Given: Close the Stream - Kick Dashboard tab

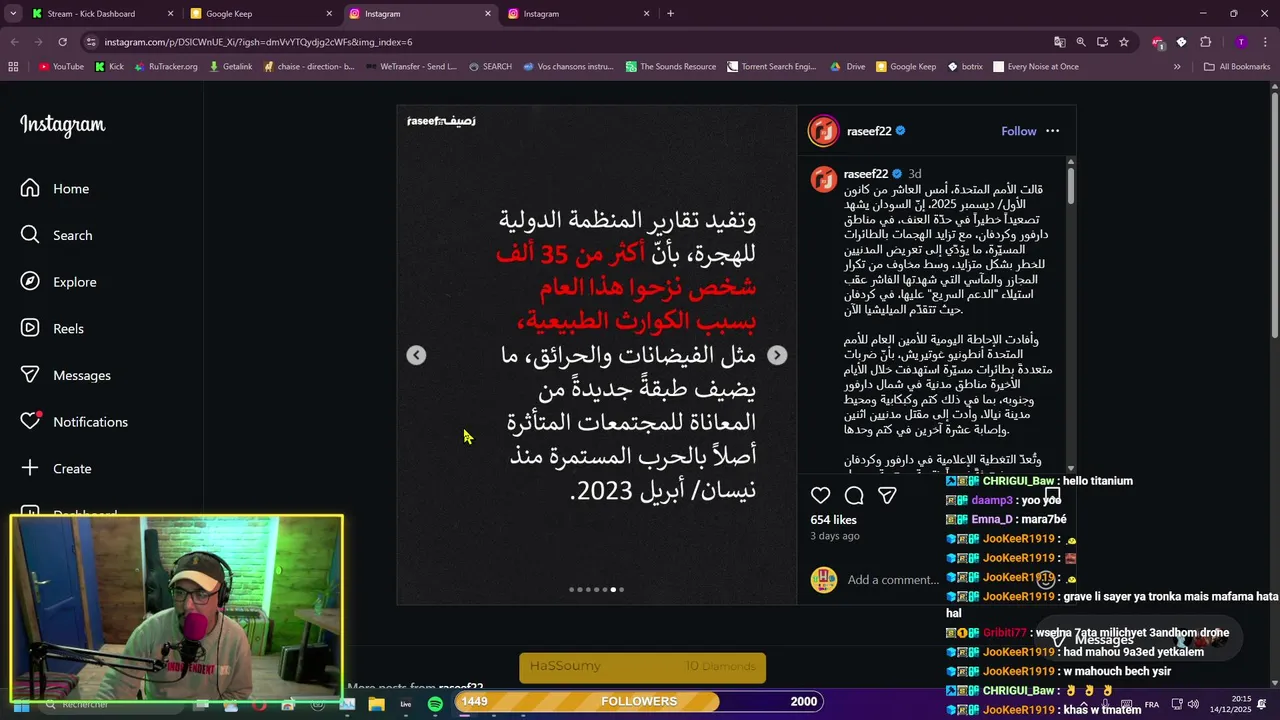Looking at the screenshot, I should [x=170, y=14].
